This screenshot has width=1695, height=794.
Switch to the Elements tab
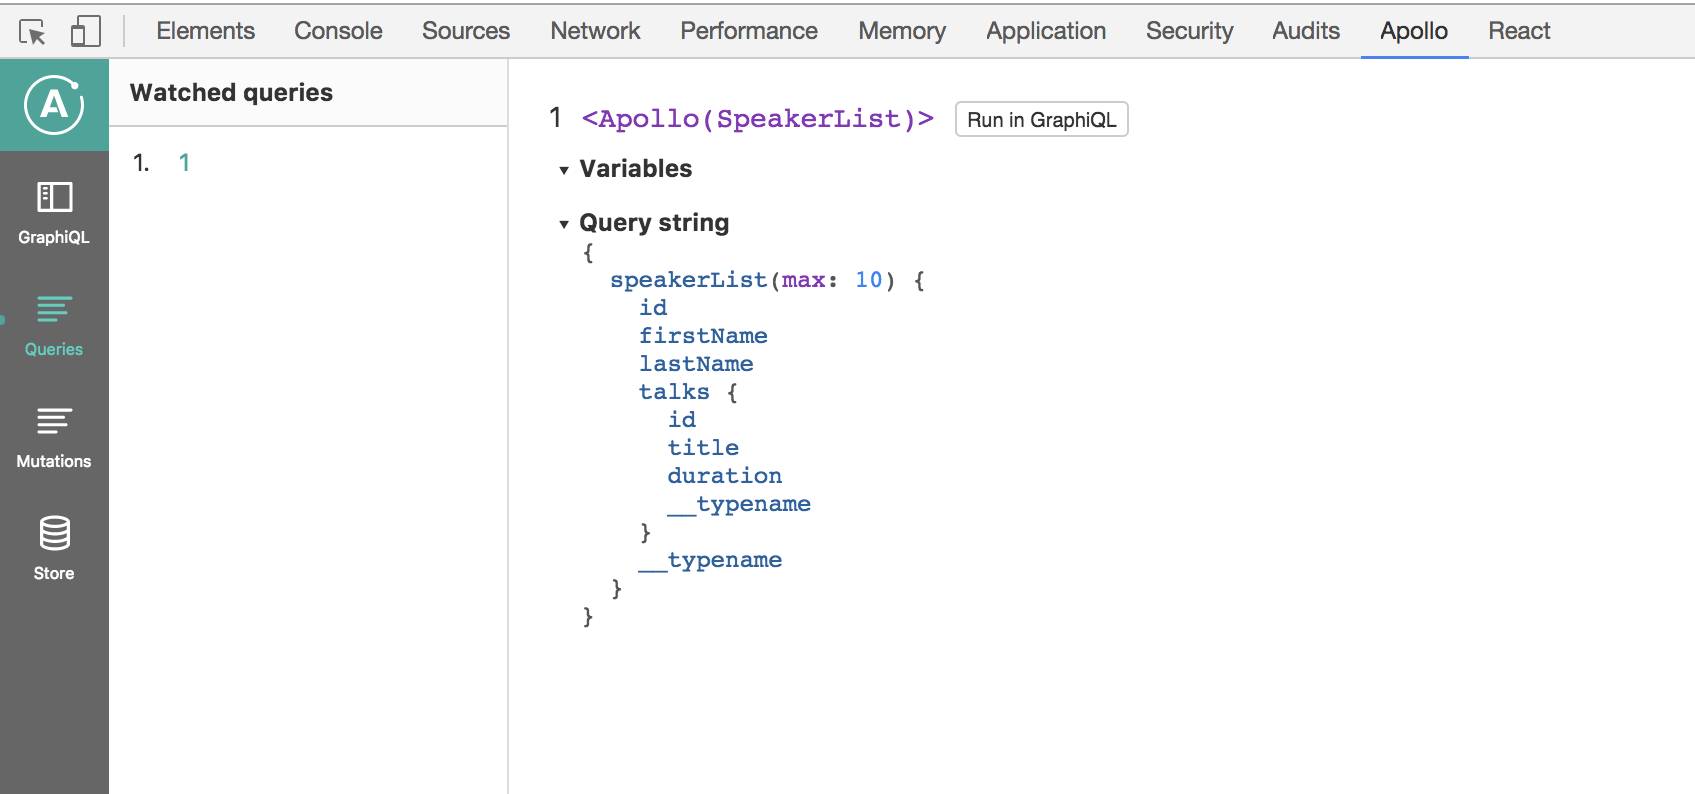pyautogui.click(x=206, y=31)
